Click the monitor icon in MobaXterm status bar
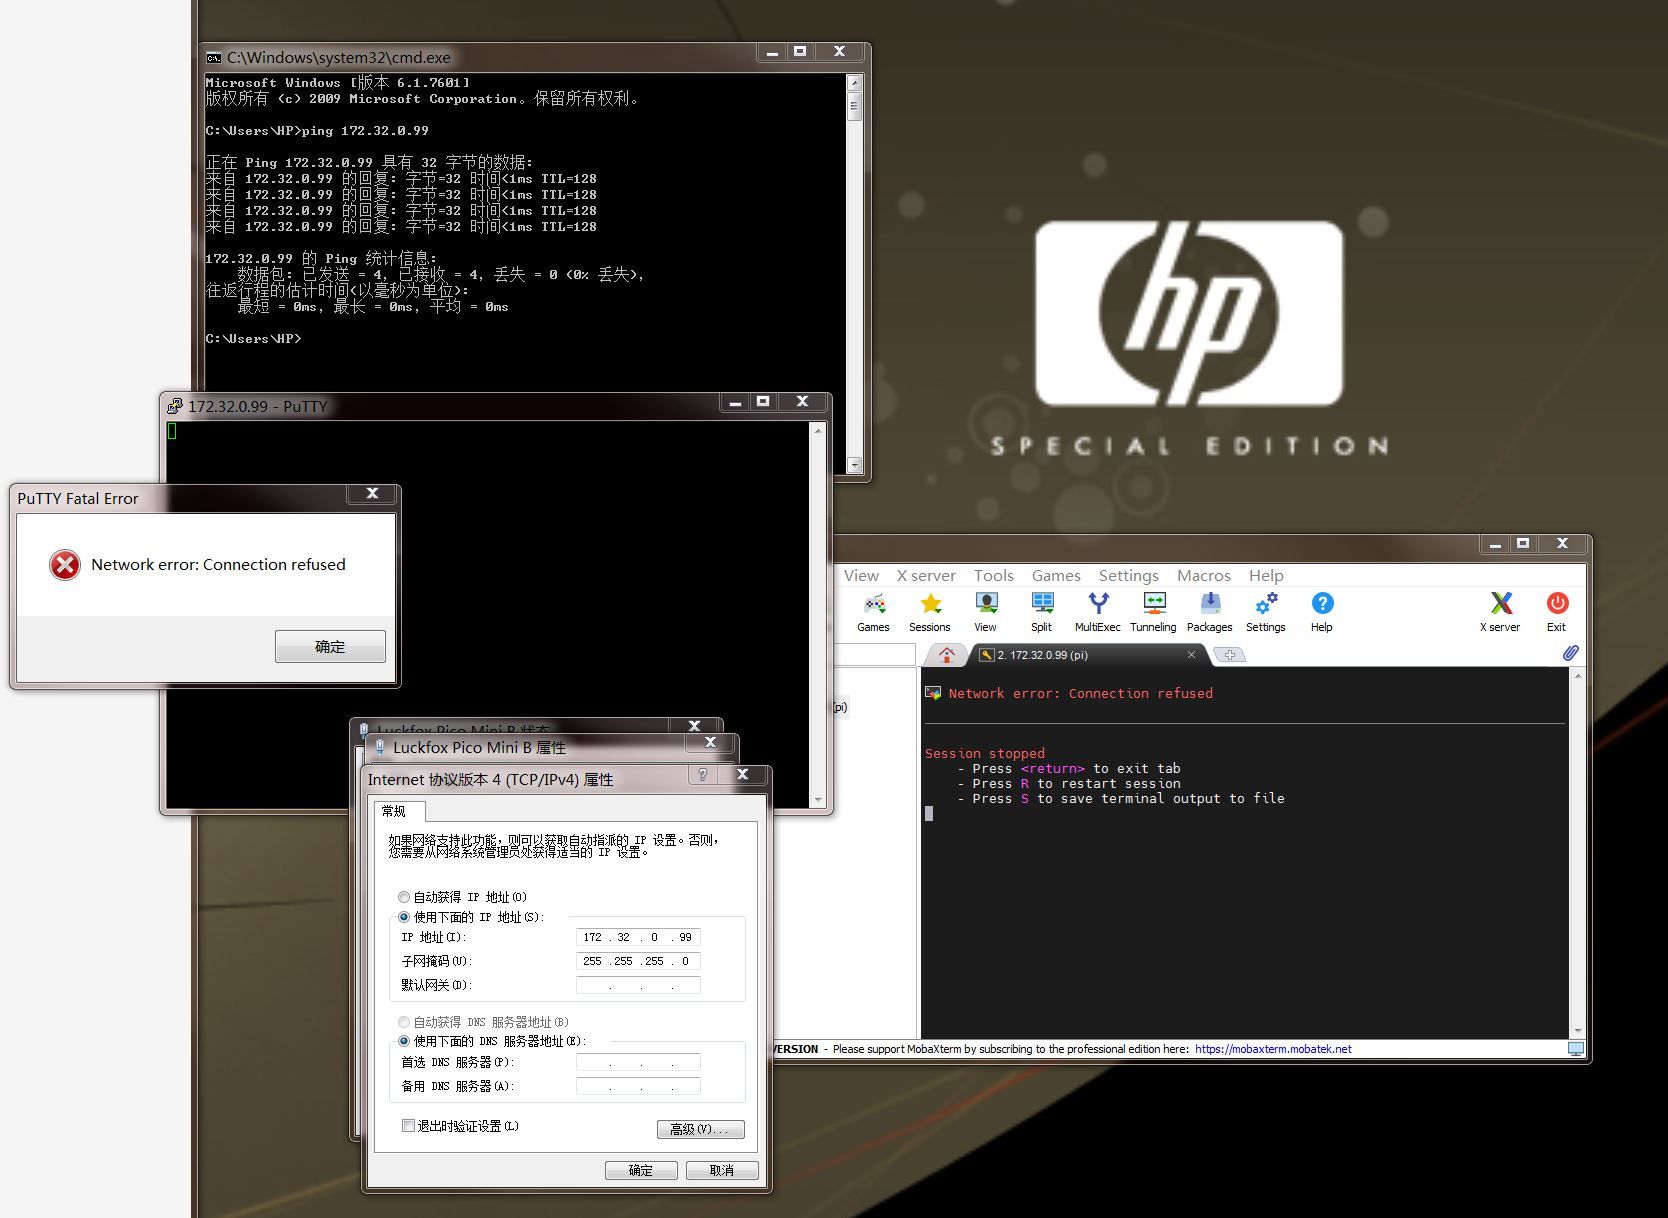 coord(1576,1049)
